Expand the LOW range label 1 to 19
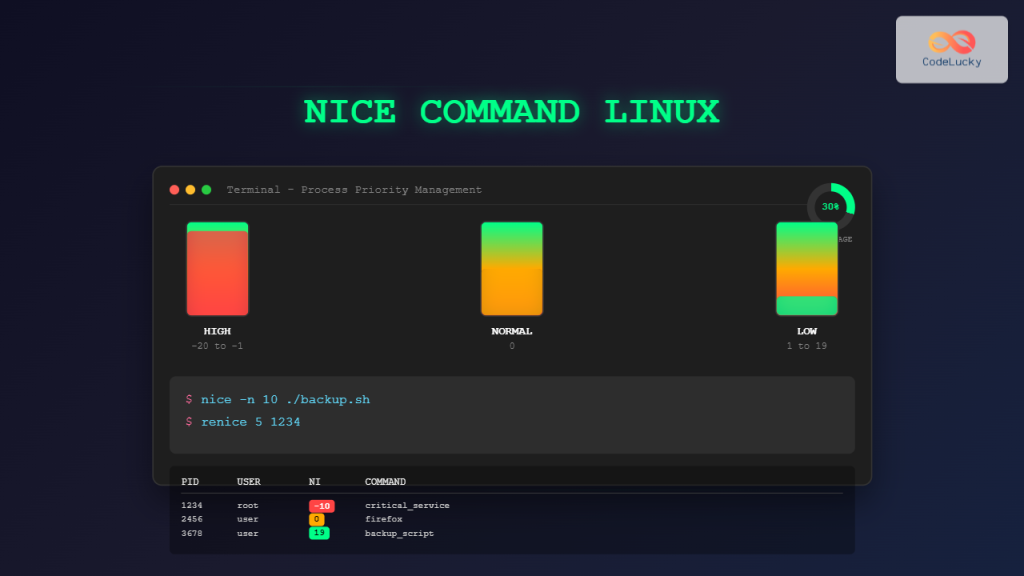The width and height of the screenshot is (1024, 576). 806,345
